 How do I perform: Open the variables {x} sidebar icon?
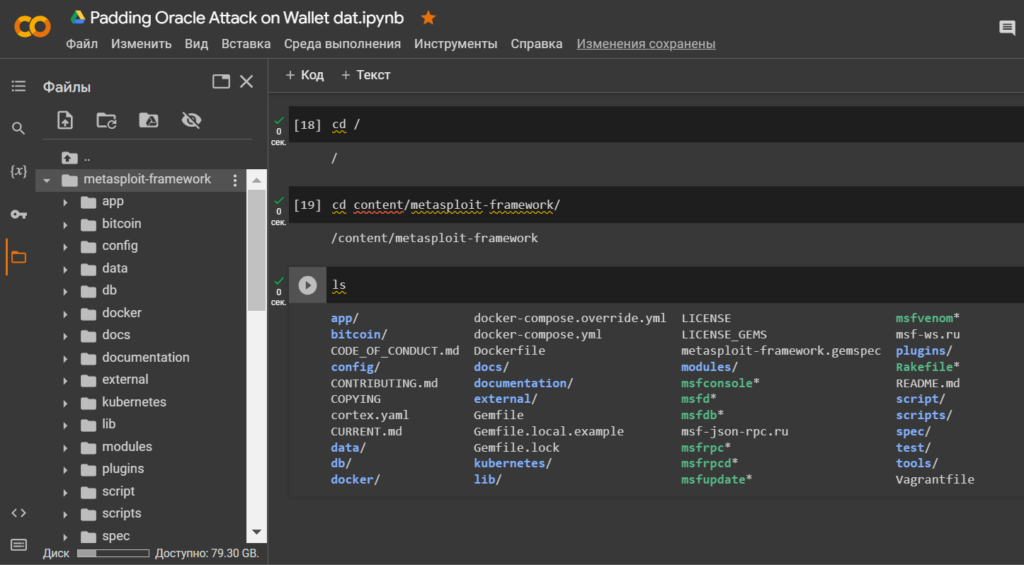click(x=18, y=171)
